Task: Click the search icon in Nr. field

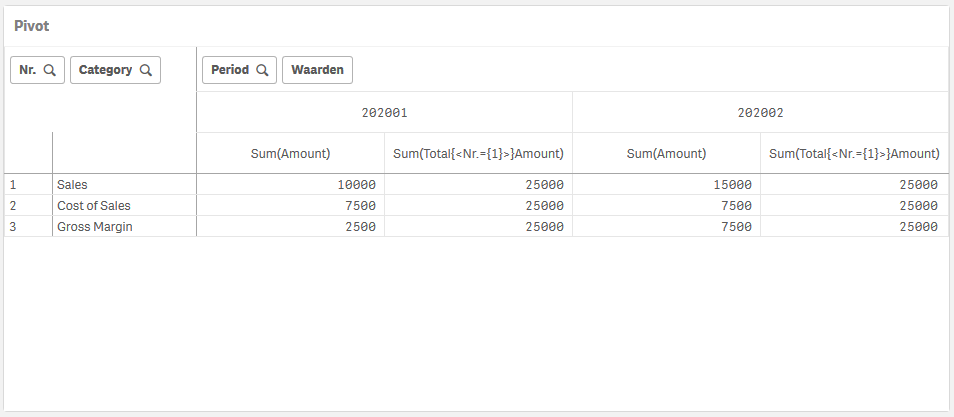Action: point(50,70)
